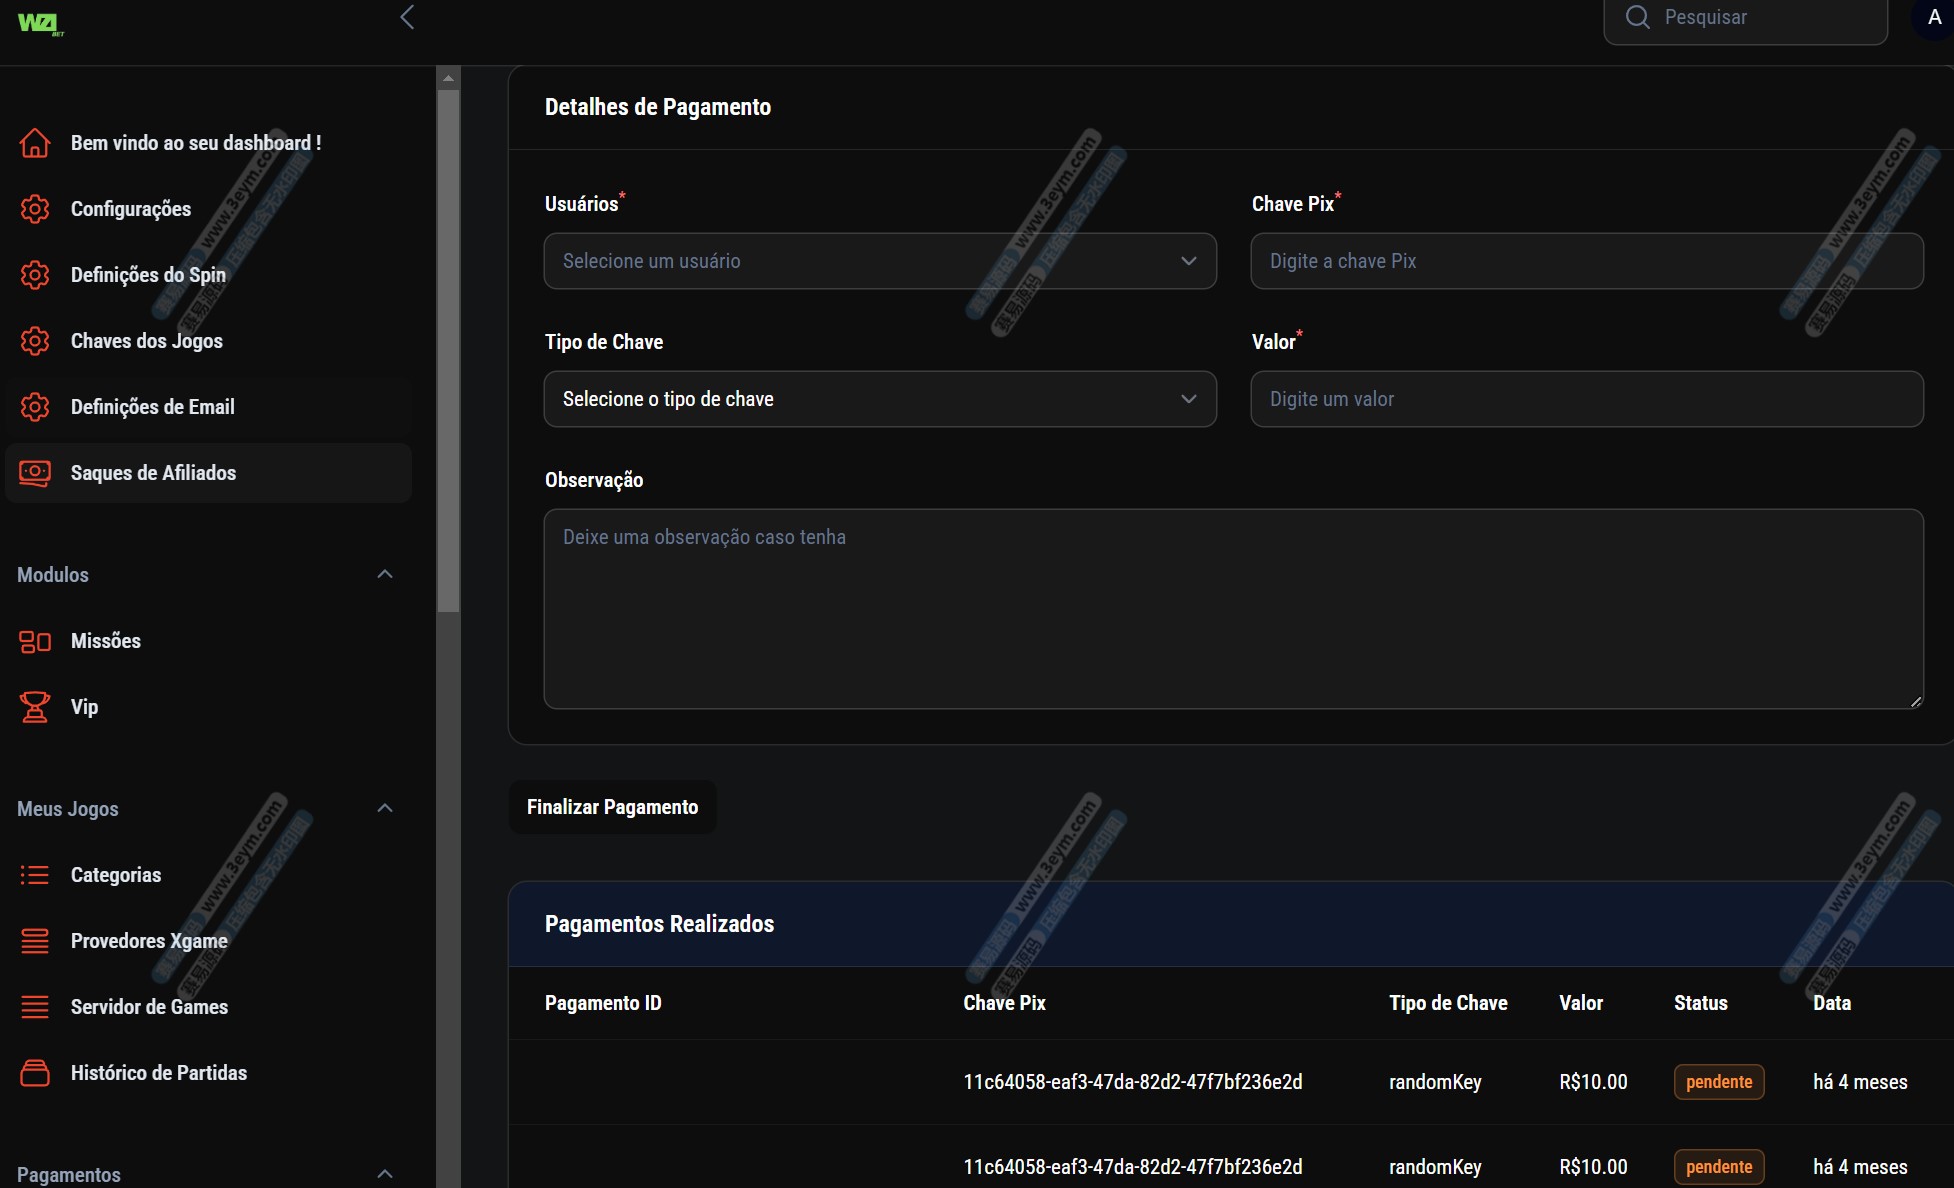Click the sidebar scrollbar up arrow
1954x1188 pixels.
pos(448,78)
